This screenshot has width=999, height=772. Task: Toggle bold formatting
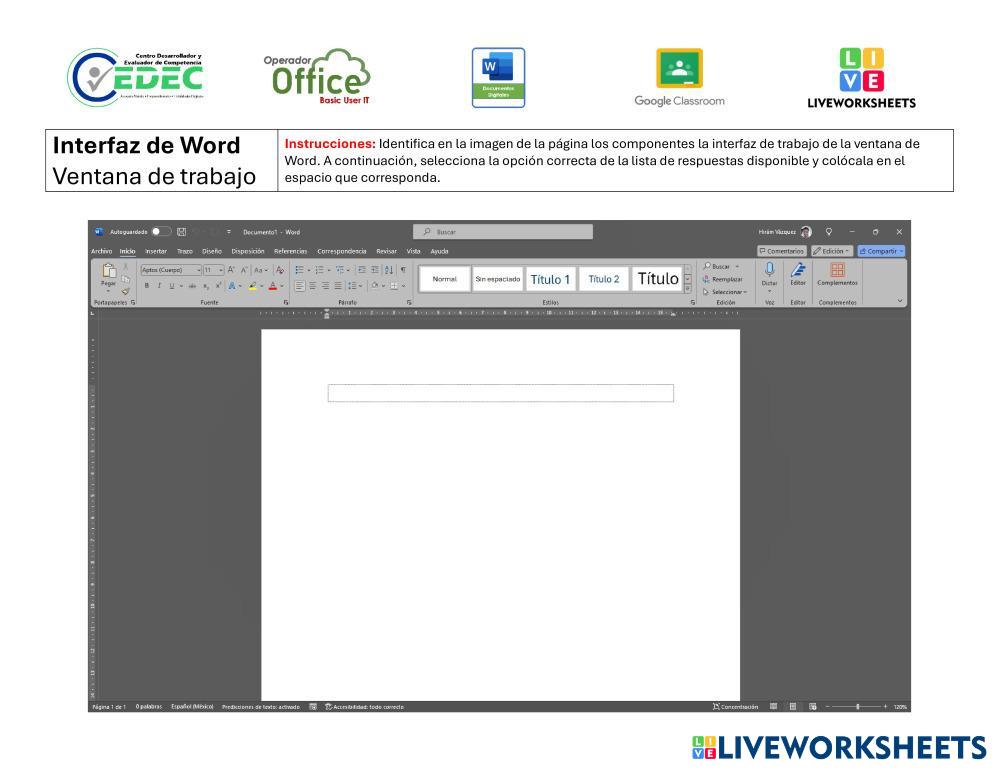click(147, 286)
